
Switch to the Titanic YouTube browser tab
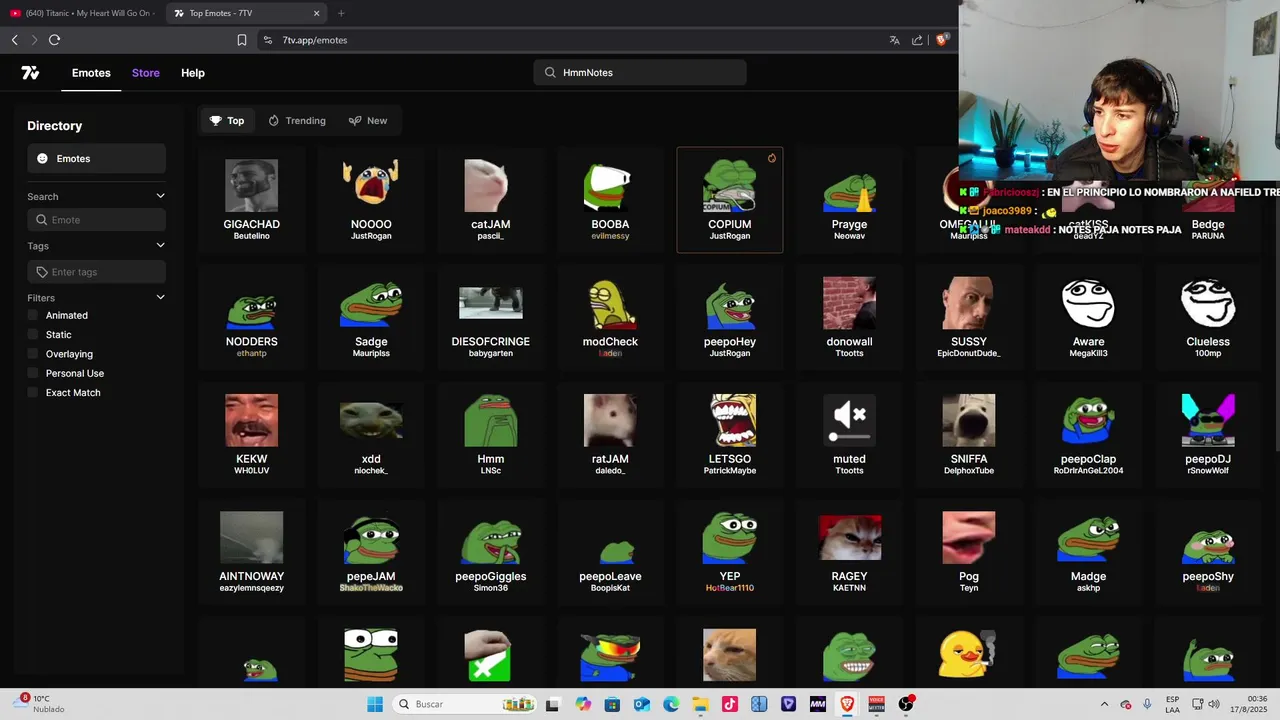[82, 13]
